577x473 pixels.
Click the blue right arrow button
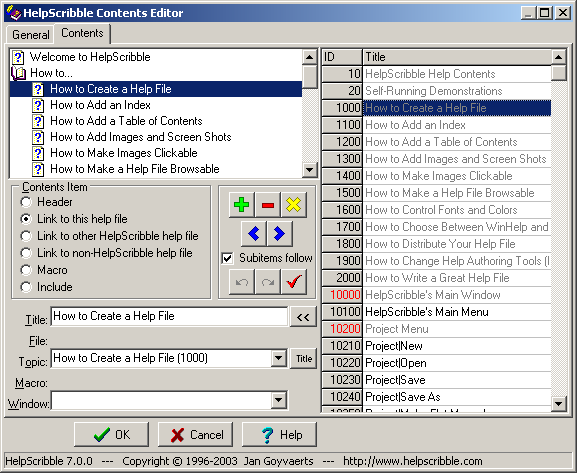(280, 233)
